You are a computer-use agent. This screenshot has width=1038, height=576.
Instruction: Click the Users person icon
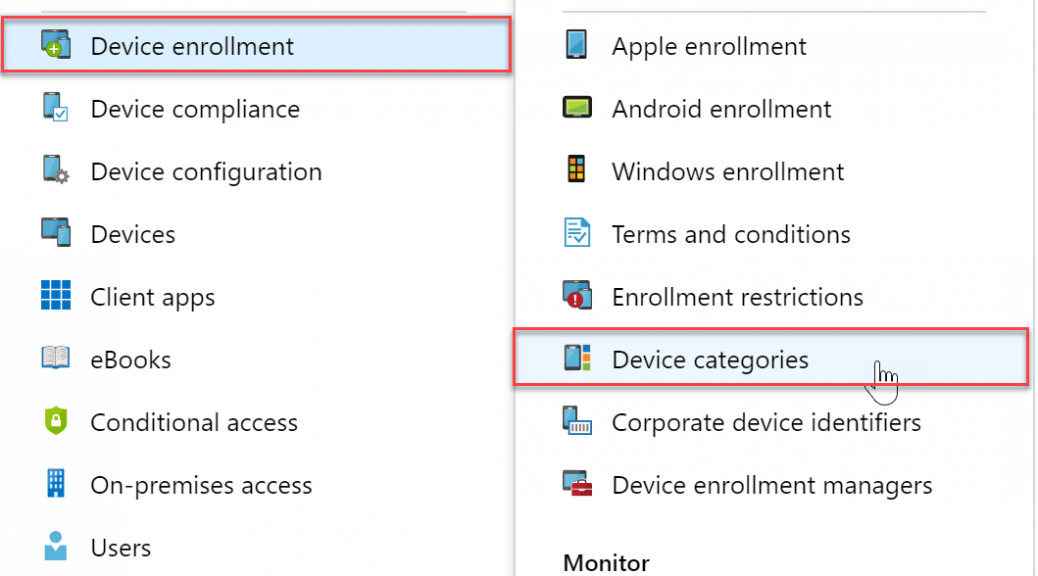coord(56,546)
